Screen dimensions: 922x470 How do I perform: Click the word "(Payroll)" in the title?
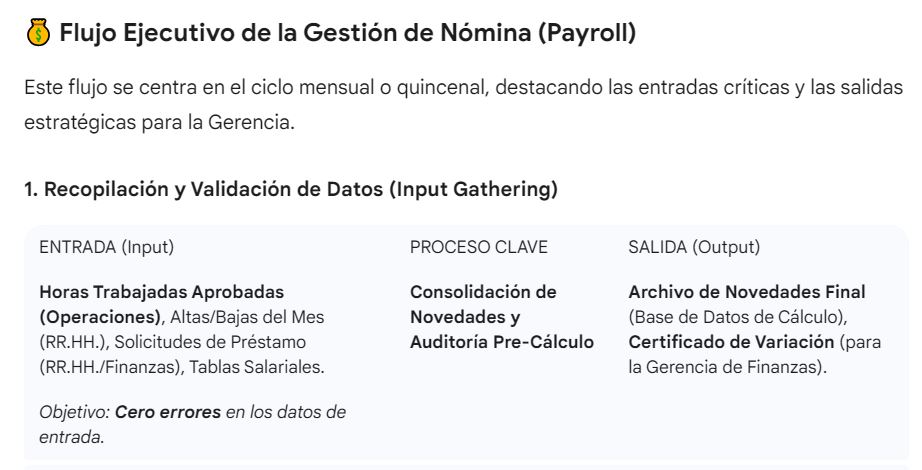coord(586,33)
